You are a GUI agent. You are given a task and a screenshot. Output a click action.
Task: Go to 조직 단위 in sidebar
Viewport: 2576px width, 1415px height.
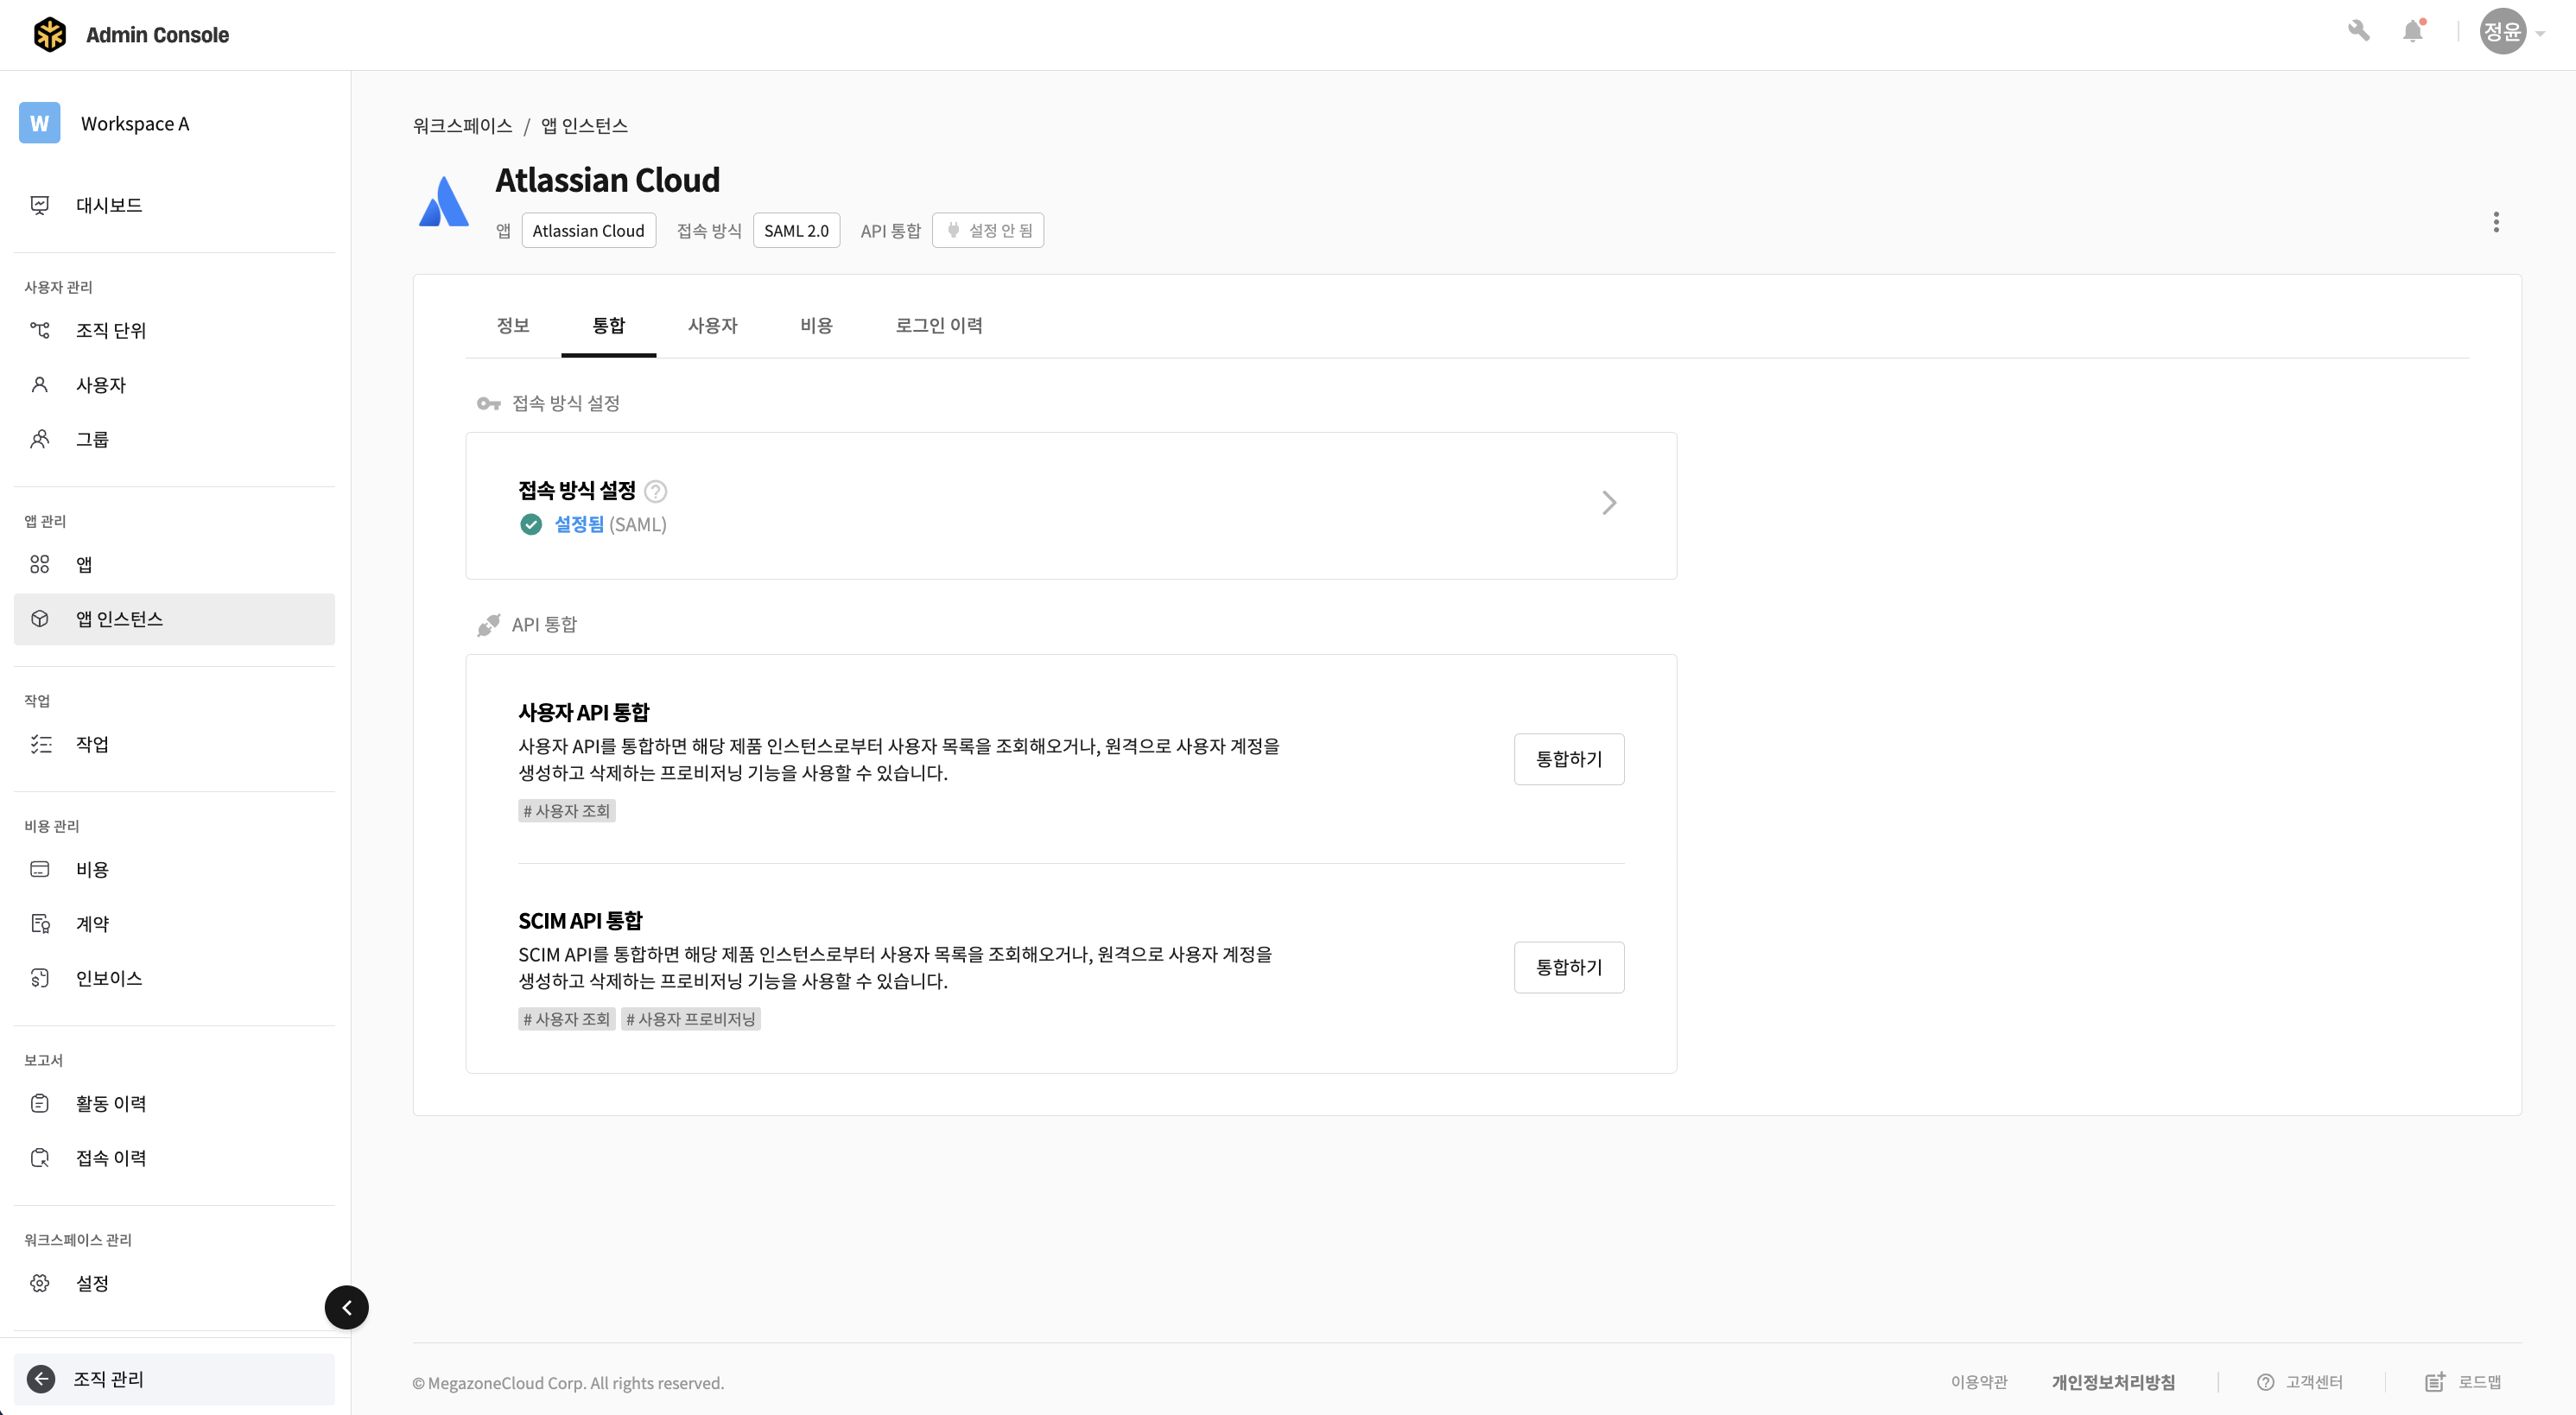[174, 330]
